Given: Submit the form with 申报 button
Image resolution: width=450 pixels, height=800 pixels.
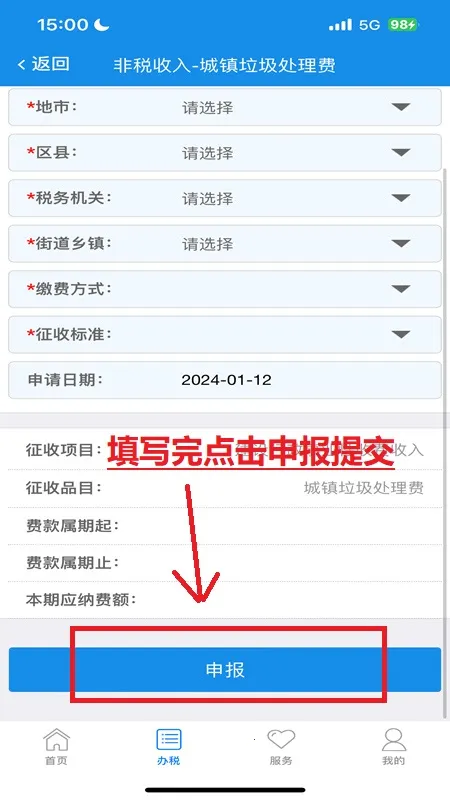Looking at the screenshot, I should pyautogui.click(x=225, y=669).
